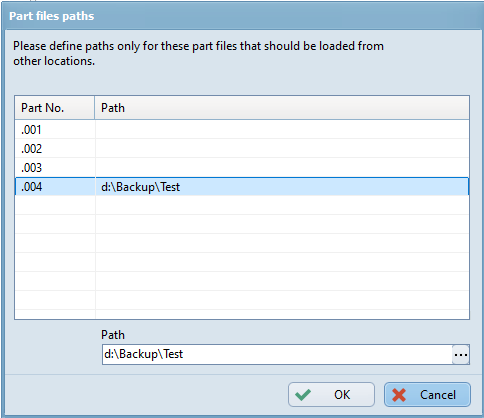The height and width of the screenshot is (418, 484).
Task: Click the Path column header
Action: click(282, 108)
